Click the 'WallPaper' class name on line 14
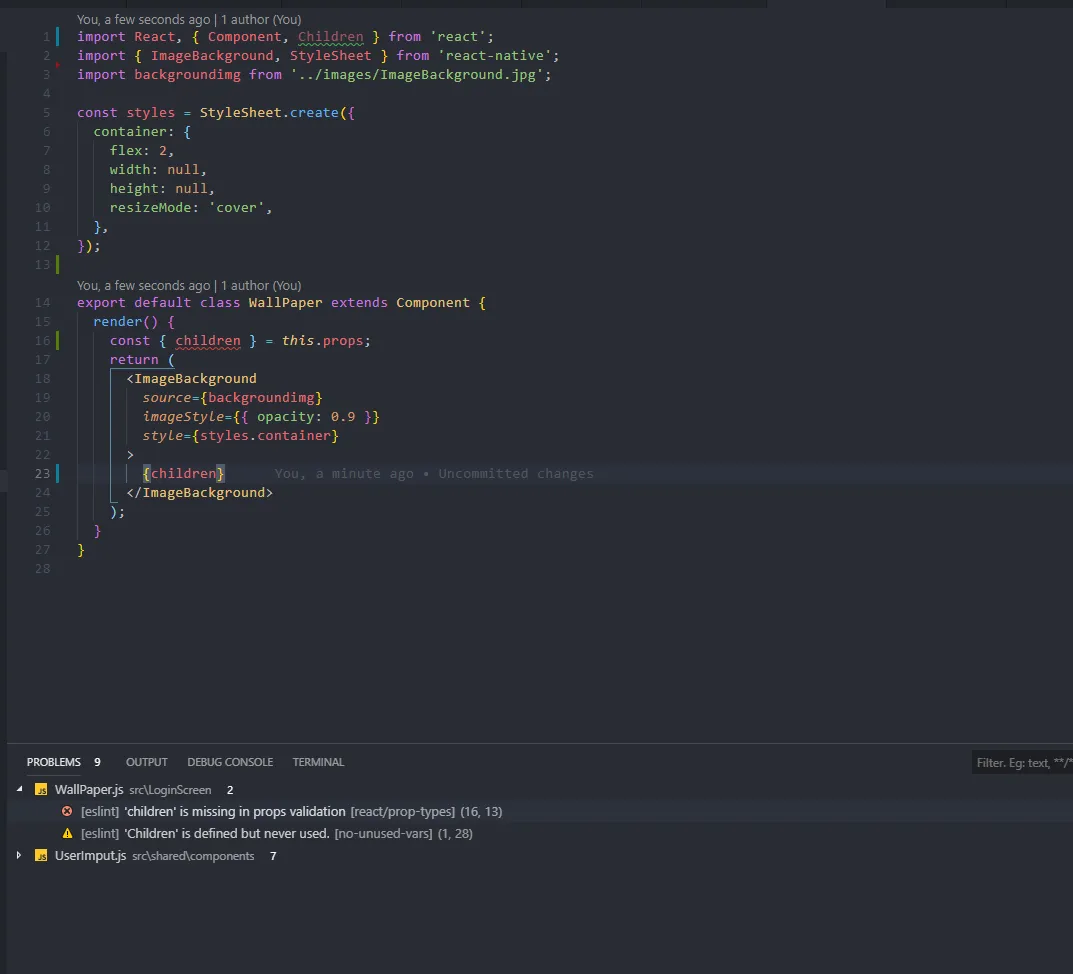1073x974 pixels. pyautogui.click(x=285, y=303)
